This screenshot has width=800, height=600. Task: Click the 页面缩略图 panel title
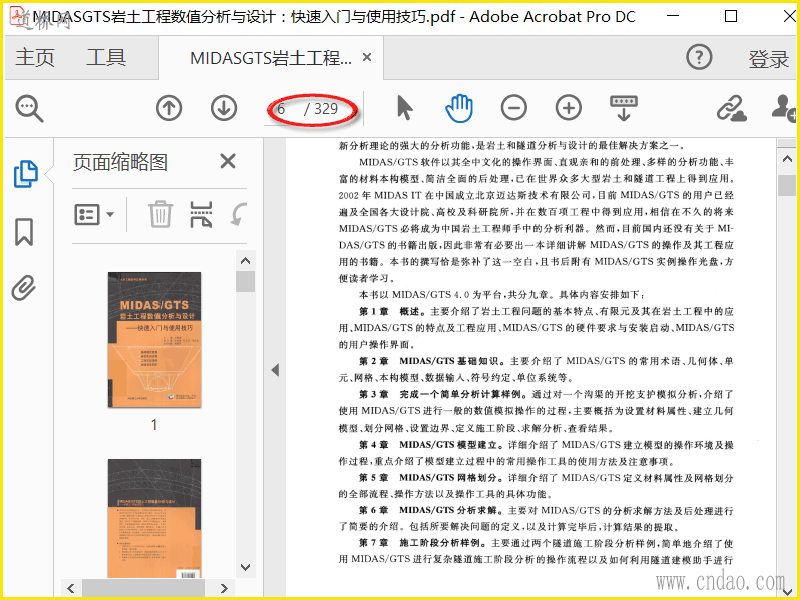tap(120, 162)
